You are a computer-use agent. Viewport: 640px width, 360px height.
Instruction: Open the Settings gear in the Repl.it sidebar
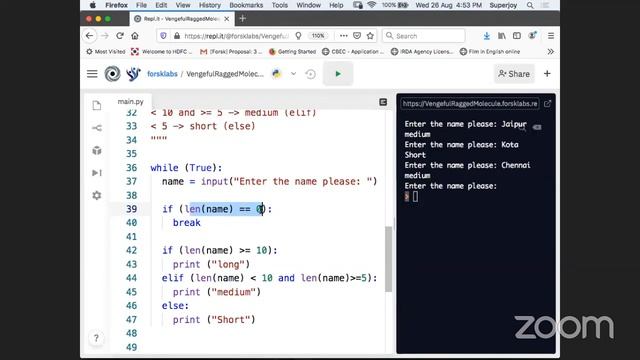coord(97,195)
